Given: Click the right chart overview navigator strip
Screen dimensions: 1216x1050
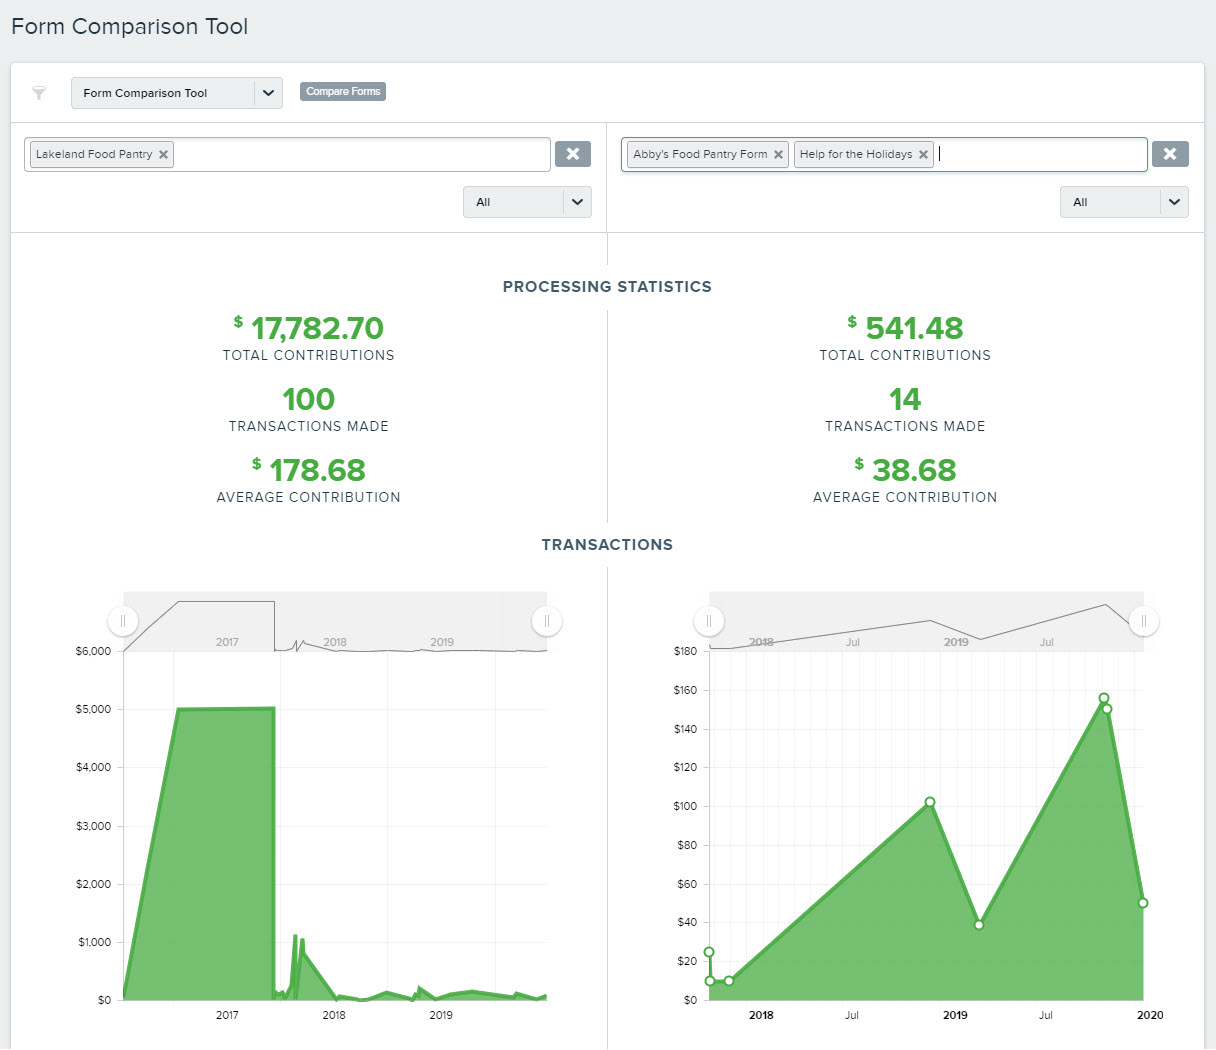Looking at the screenshot, I should click(x=926, y=621).
